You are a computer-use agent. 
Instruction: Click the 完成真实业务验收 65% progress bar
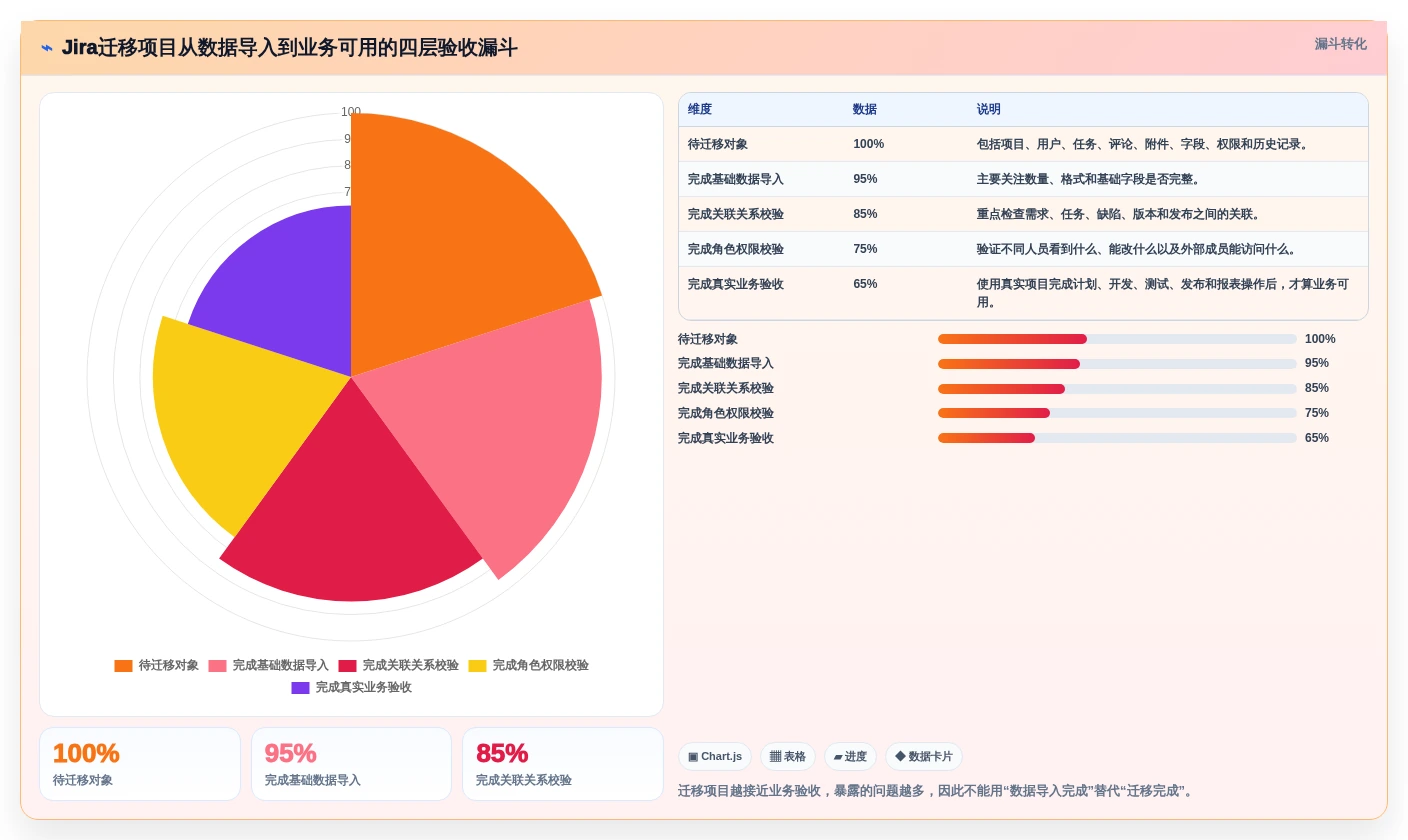click(x=1117, y=438)
